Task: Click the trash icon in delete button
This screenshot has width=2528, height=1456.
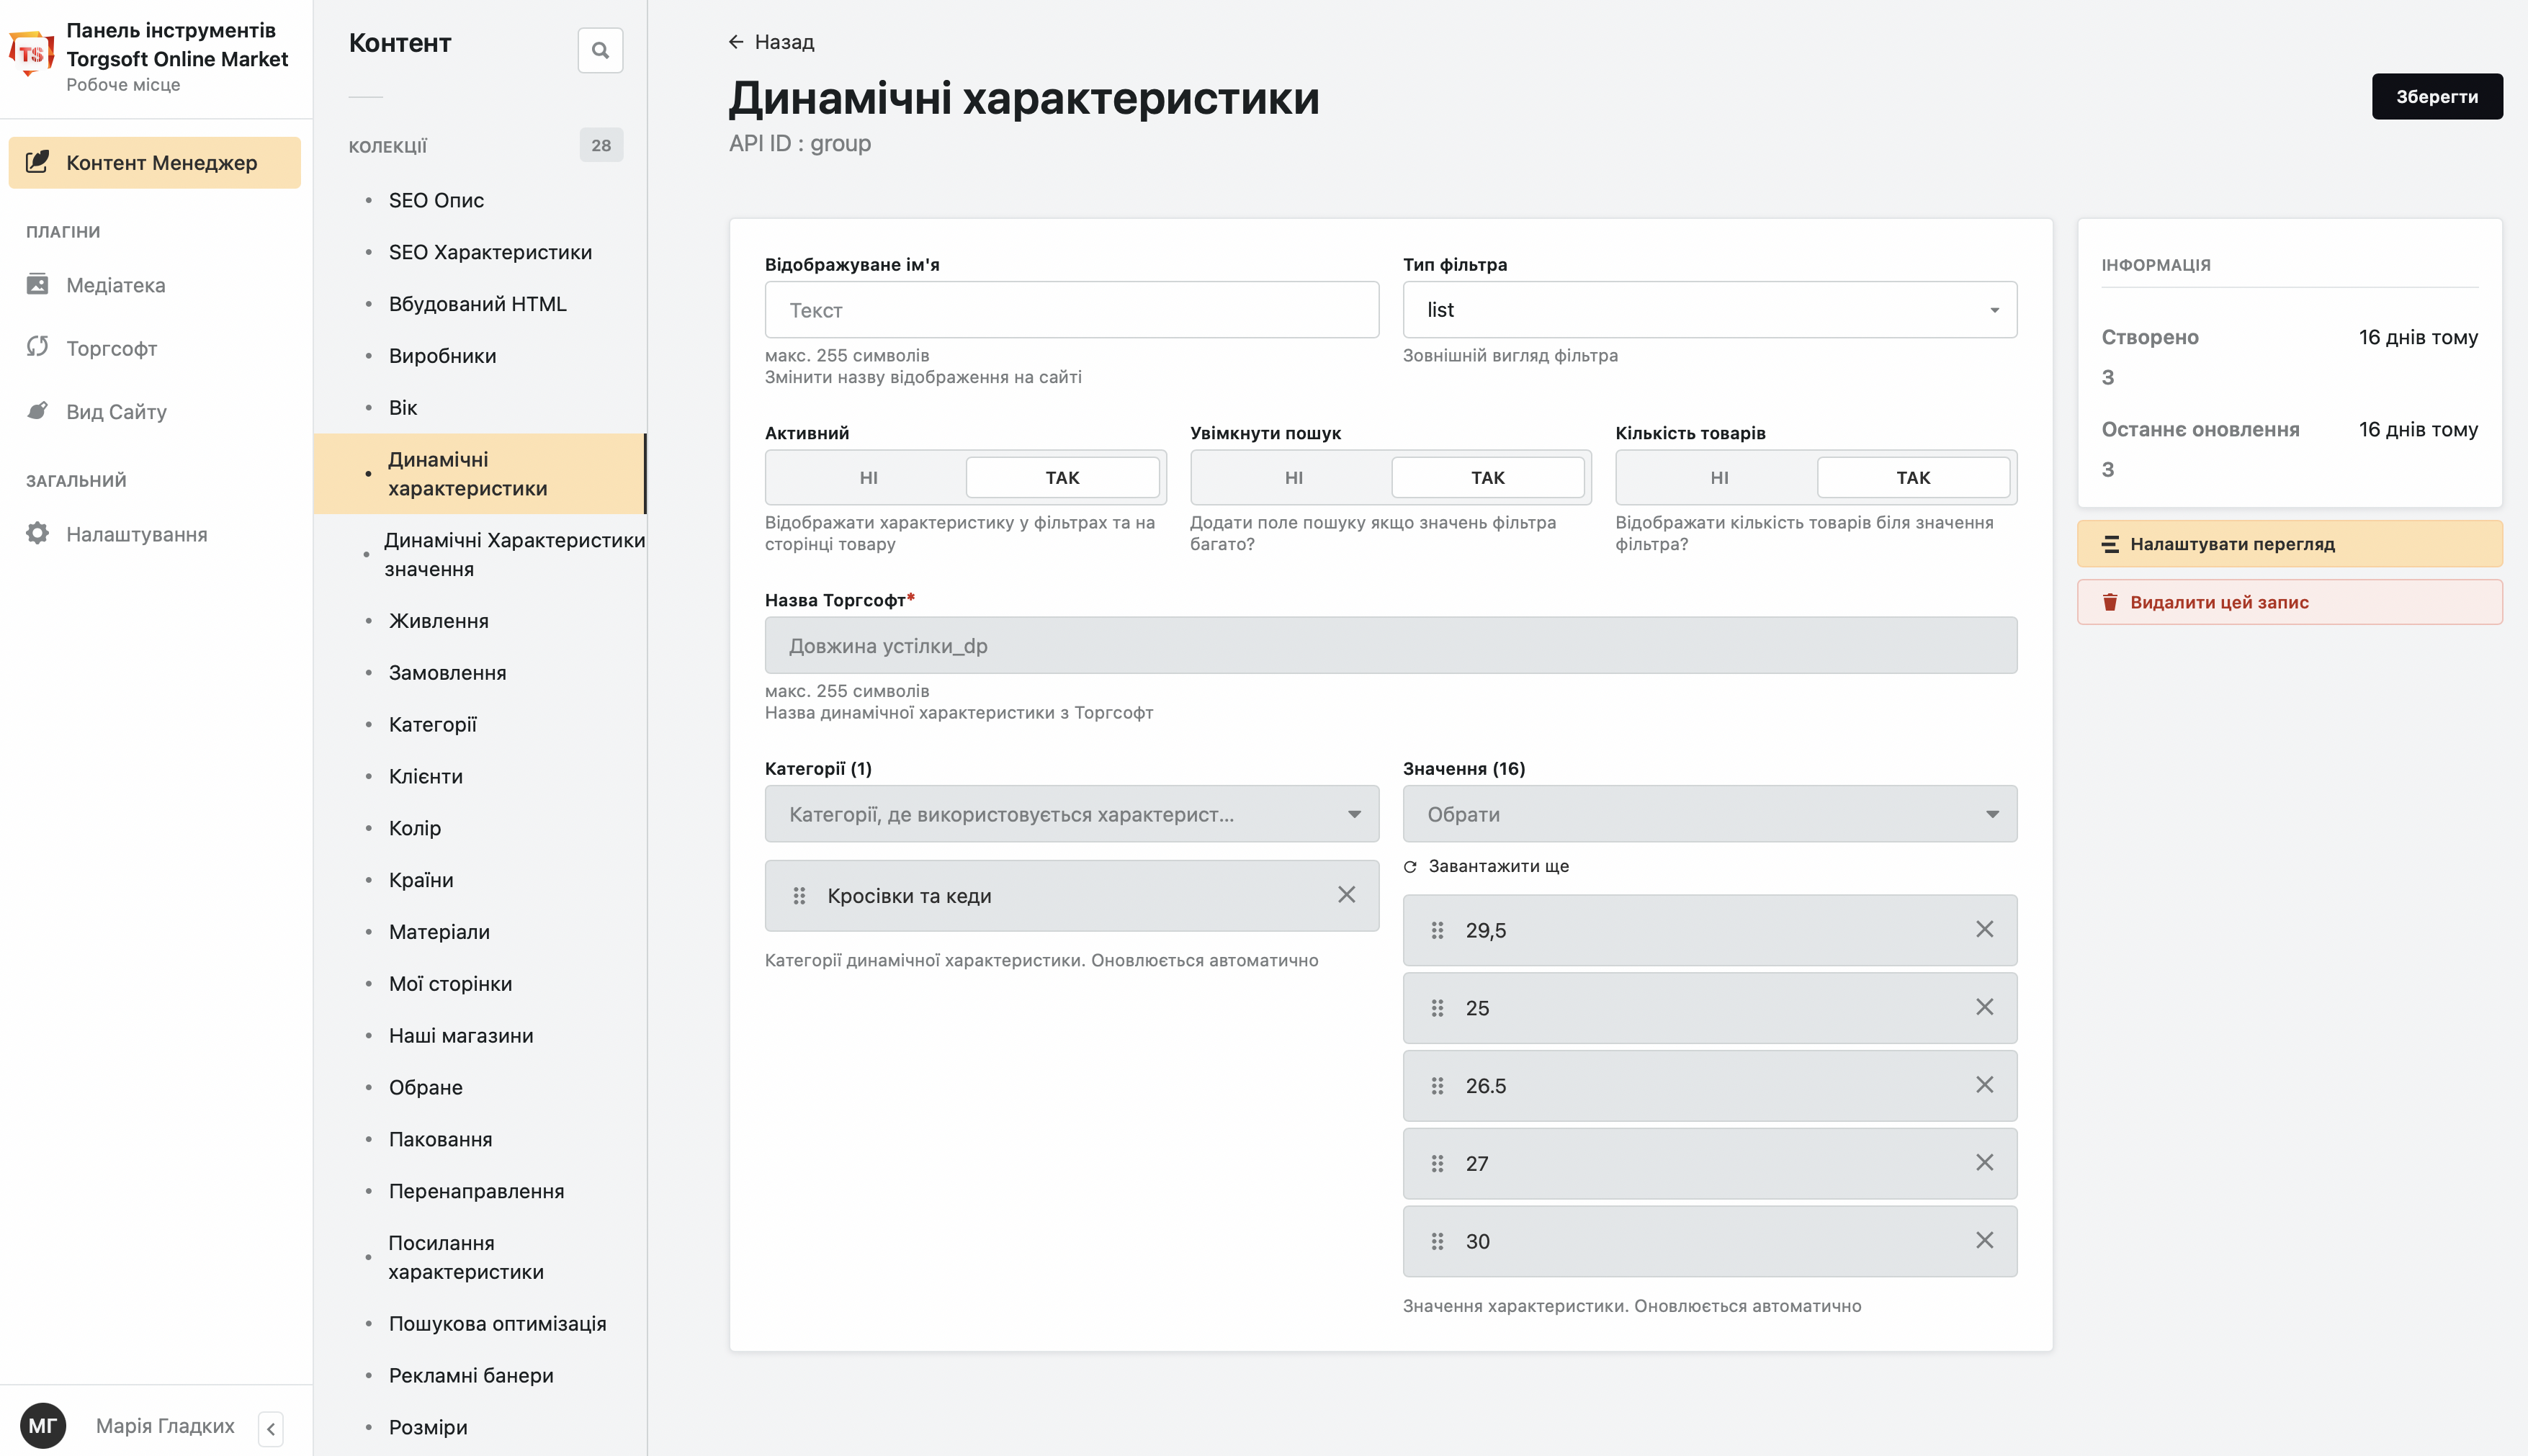Action: [2110, 602]
